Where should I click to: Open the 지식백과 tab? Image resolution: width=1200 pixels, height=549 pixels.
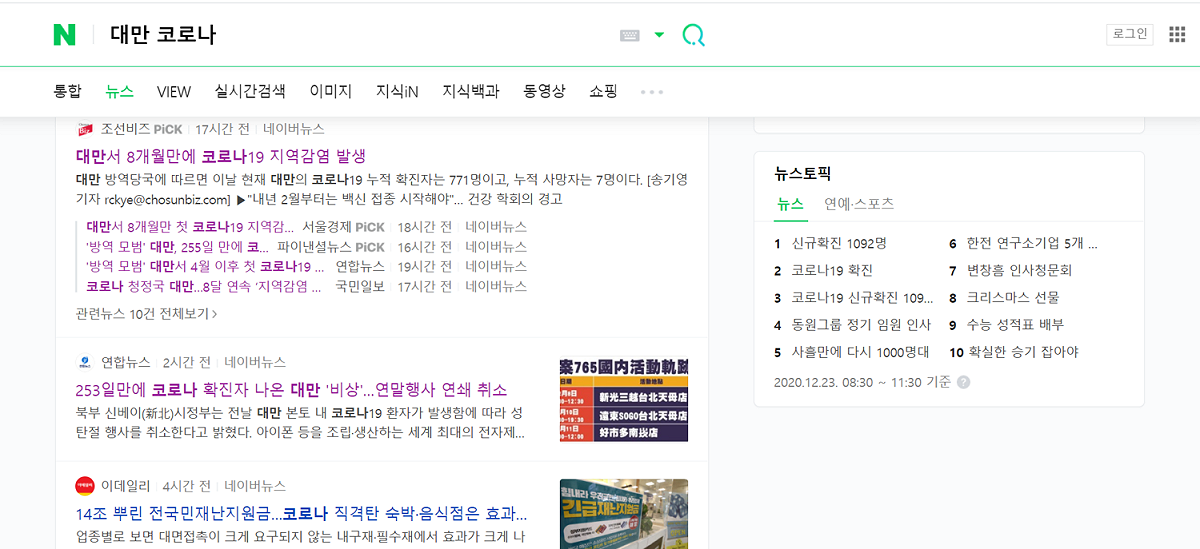(x=471, y=91)
